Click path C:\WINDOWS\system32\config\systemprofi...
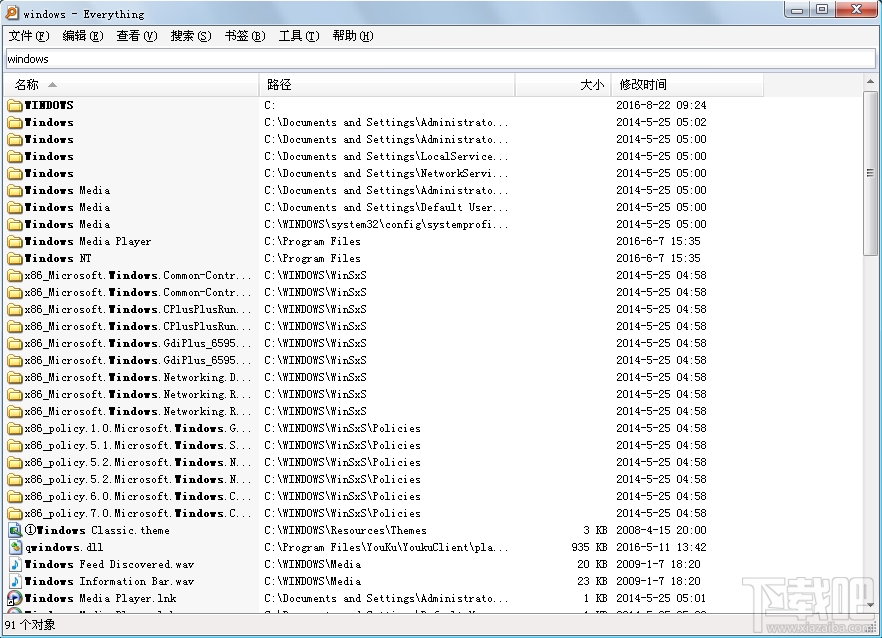 [386, 224]
